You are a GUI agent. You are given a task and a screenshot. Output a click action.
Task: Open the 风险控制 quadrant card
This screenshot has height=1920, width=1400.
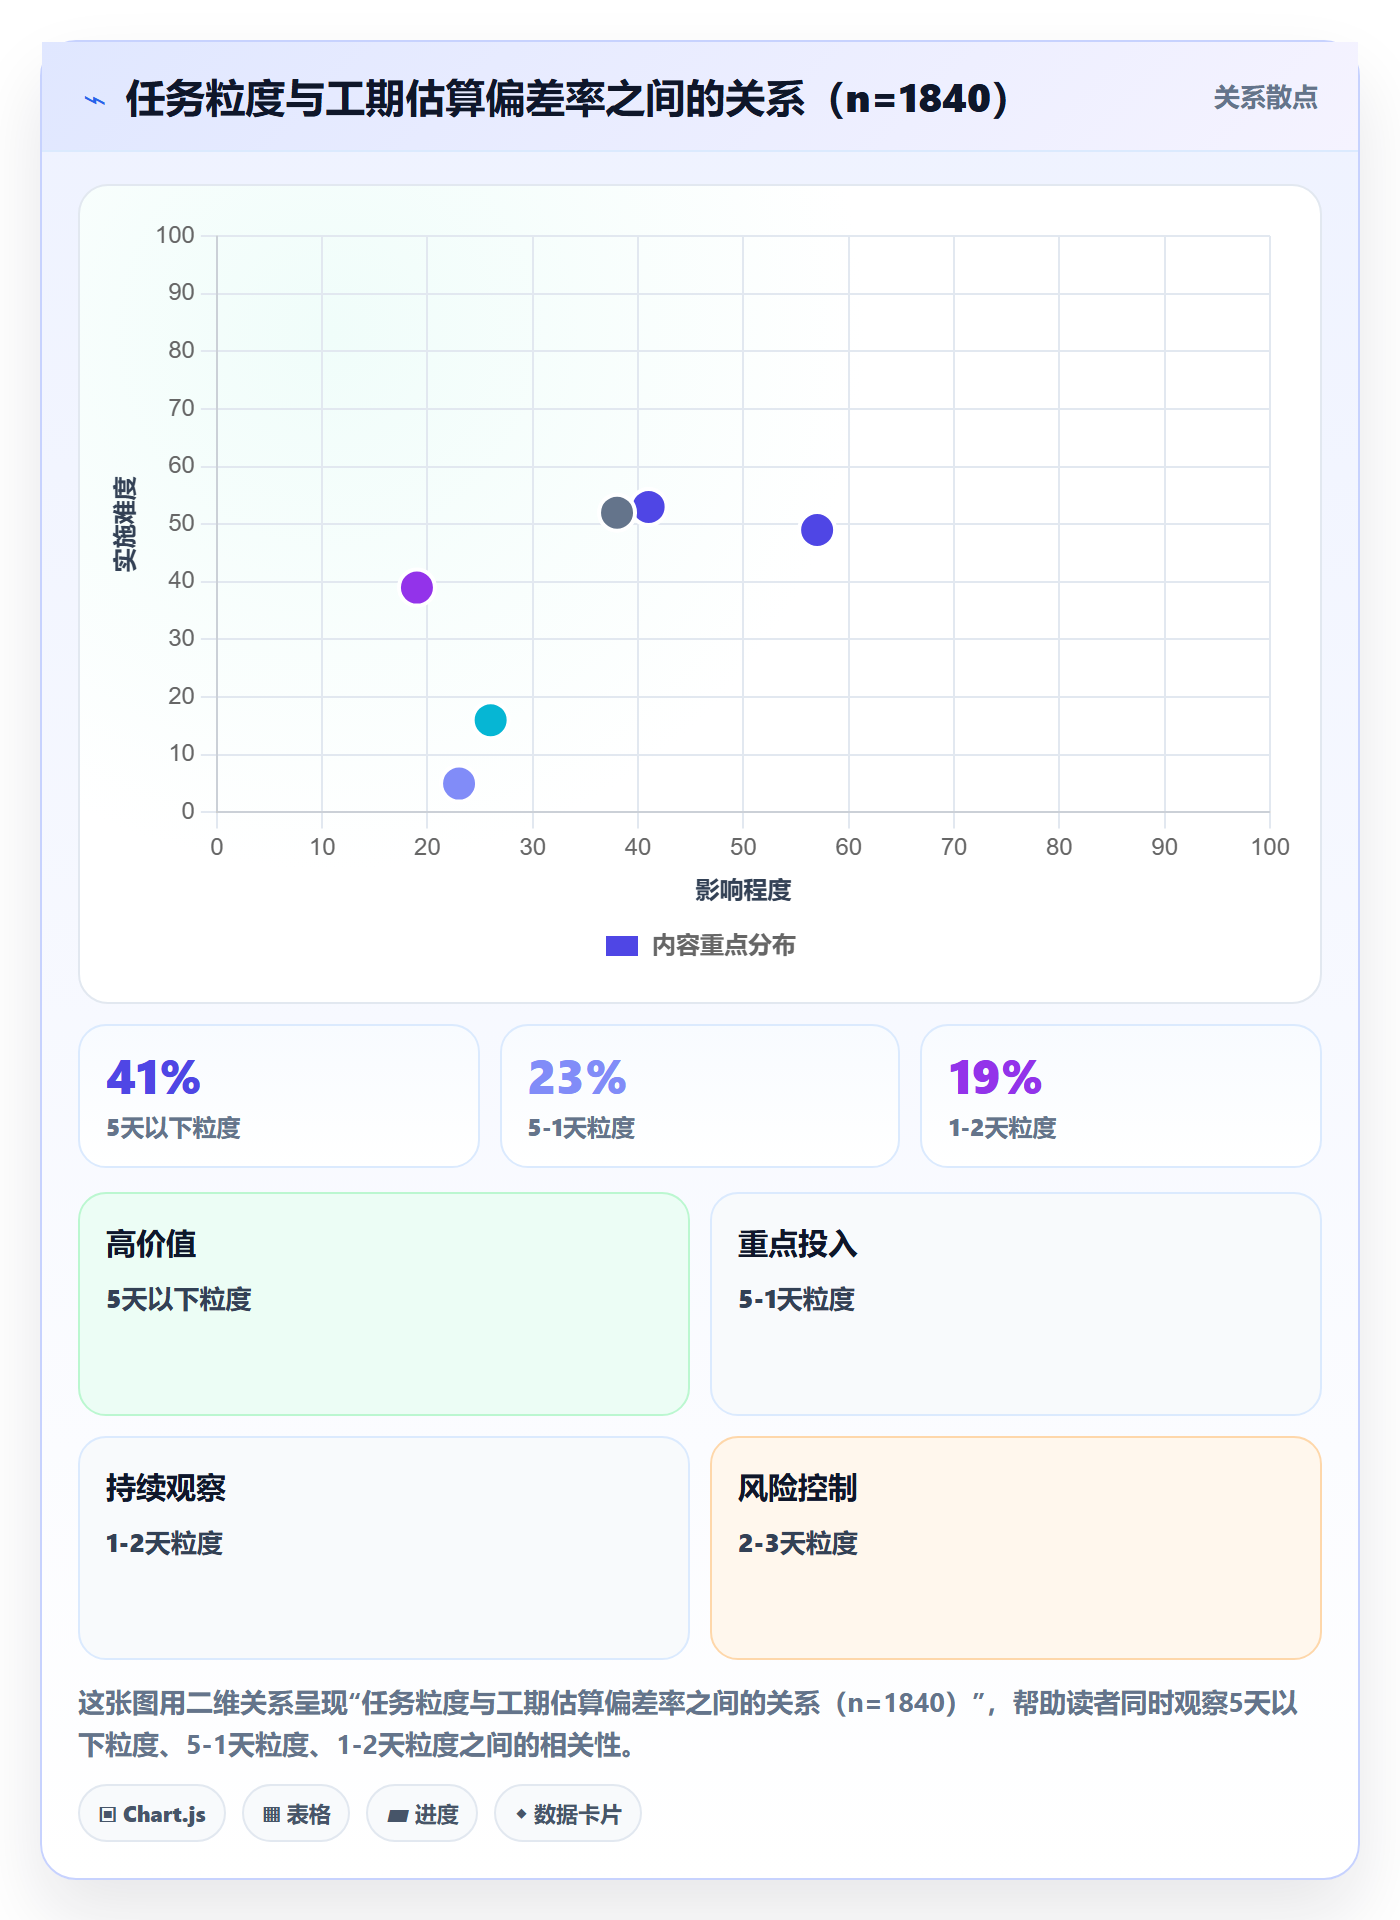1016,1548
